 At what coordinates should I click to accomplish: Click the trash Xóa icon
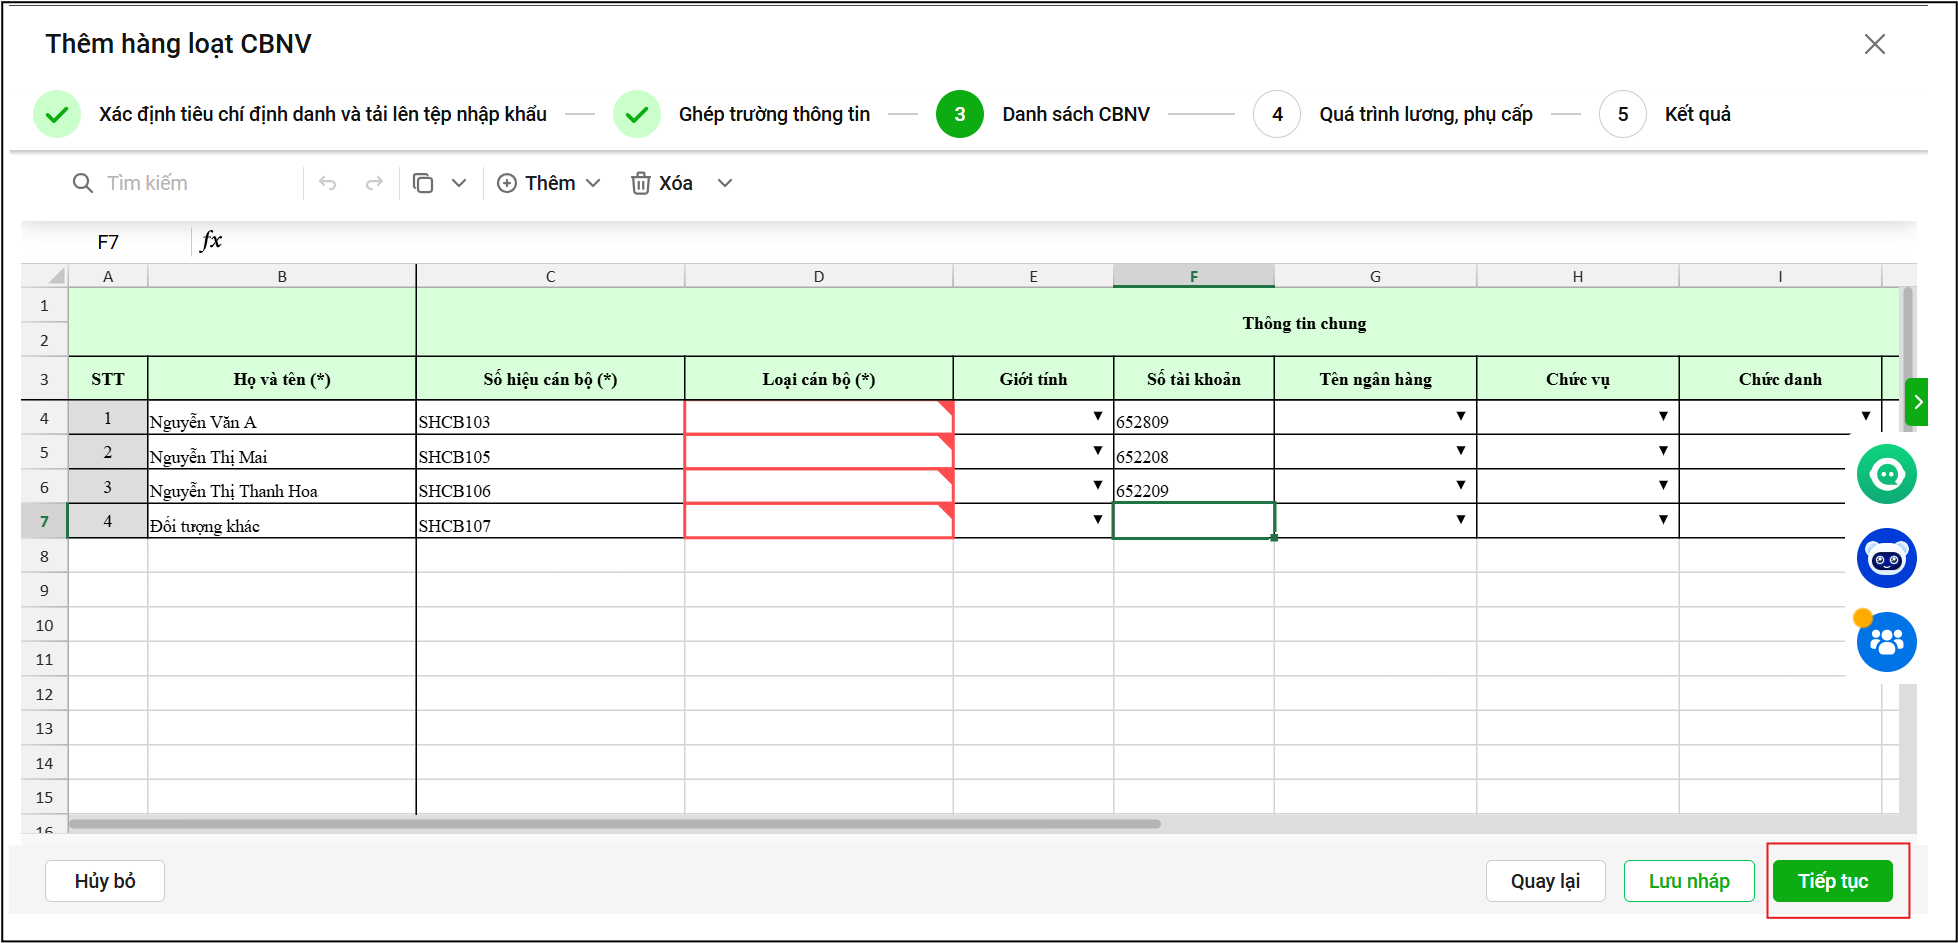tap(640, 183)
